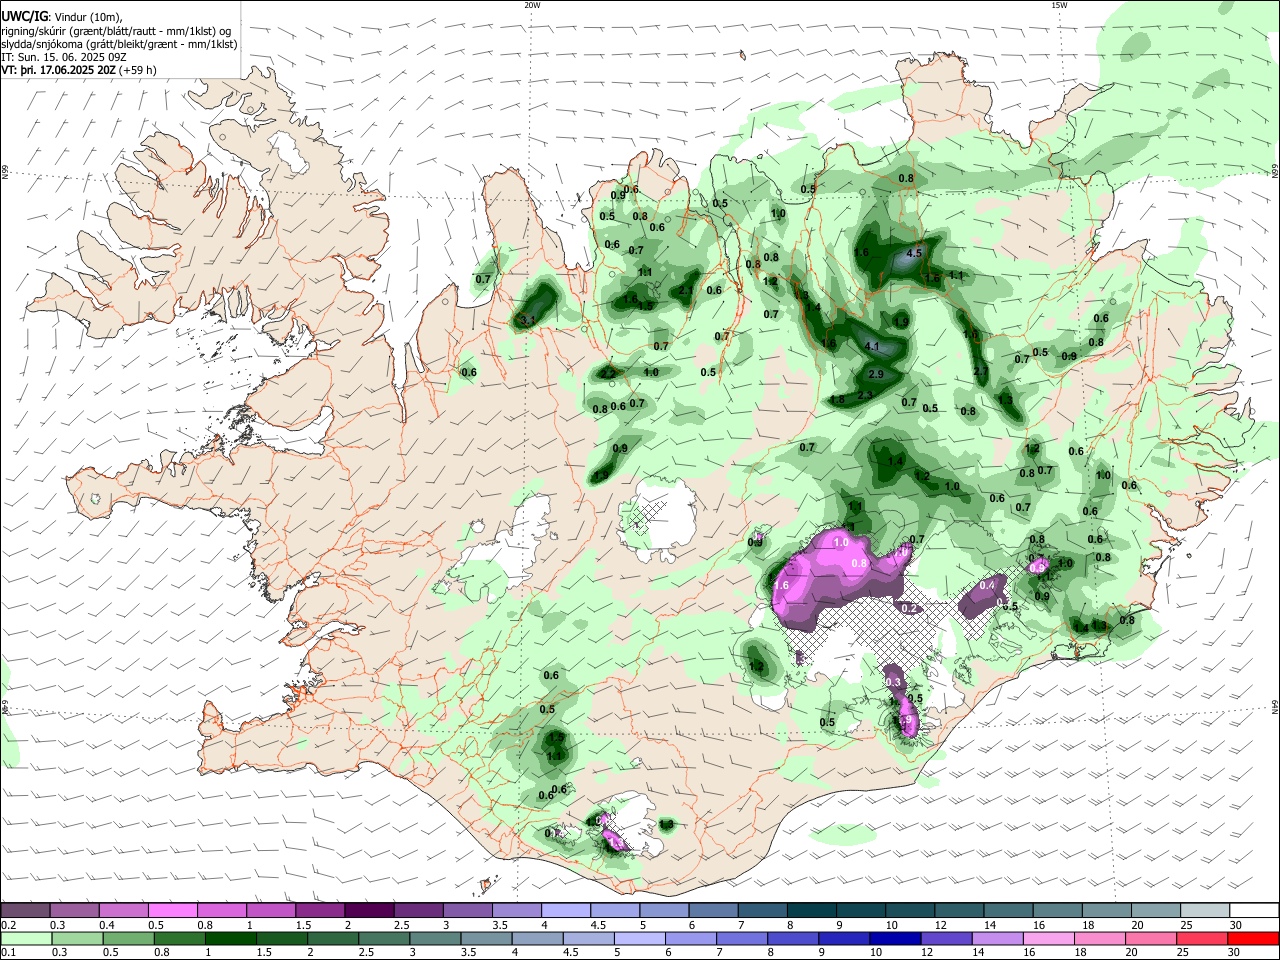Click the pink top-row swatch between 0.5 and 0.8
1280x960 pixels.
(x=173, y=910)
